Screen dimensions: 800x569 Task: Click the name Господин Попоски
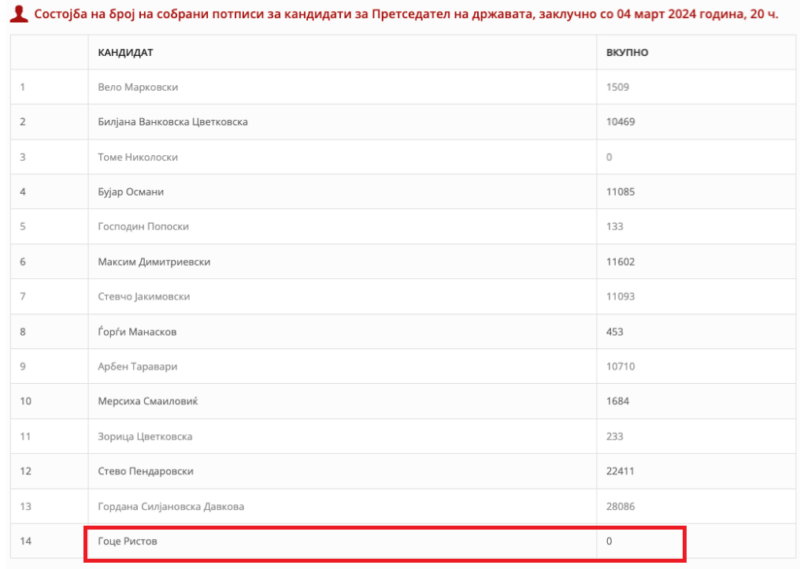pos(143,227)
